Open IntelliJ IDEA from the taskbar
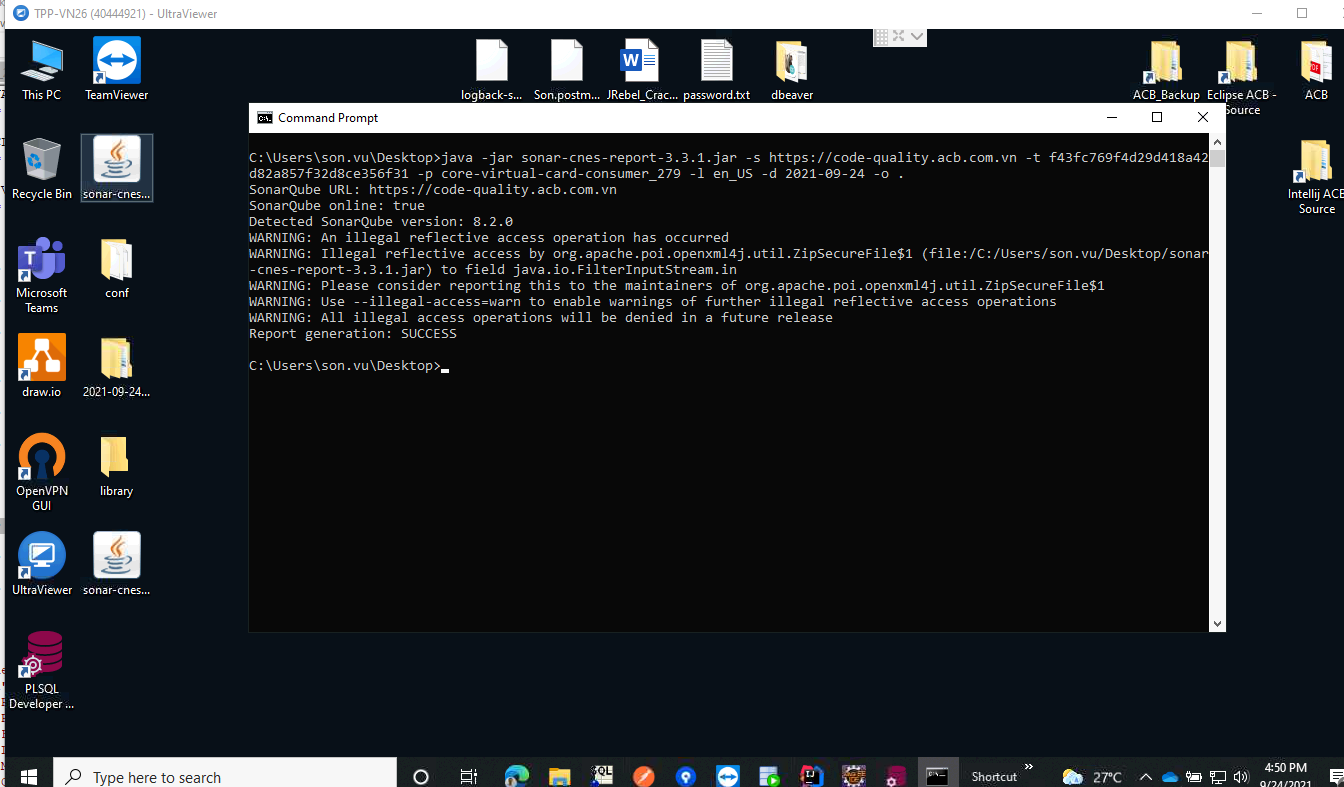 811,775
